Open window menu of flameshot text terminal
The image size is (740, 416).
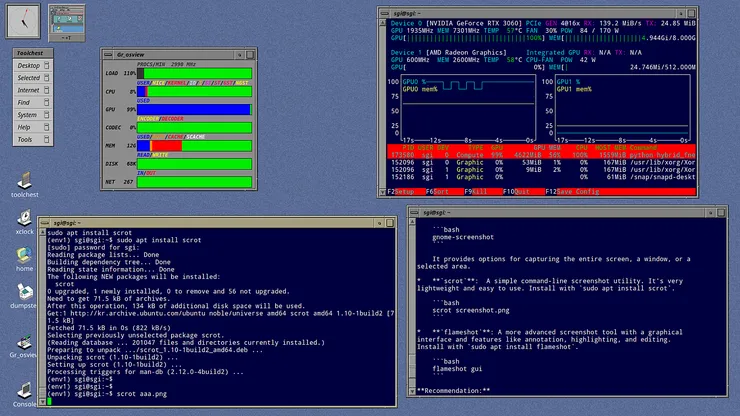coord(414,212)
